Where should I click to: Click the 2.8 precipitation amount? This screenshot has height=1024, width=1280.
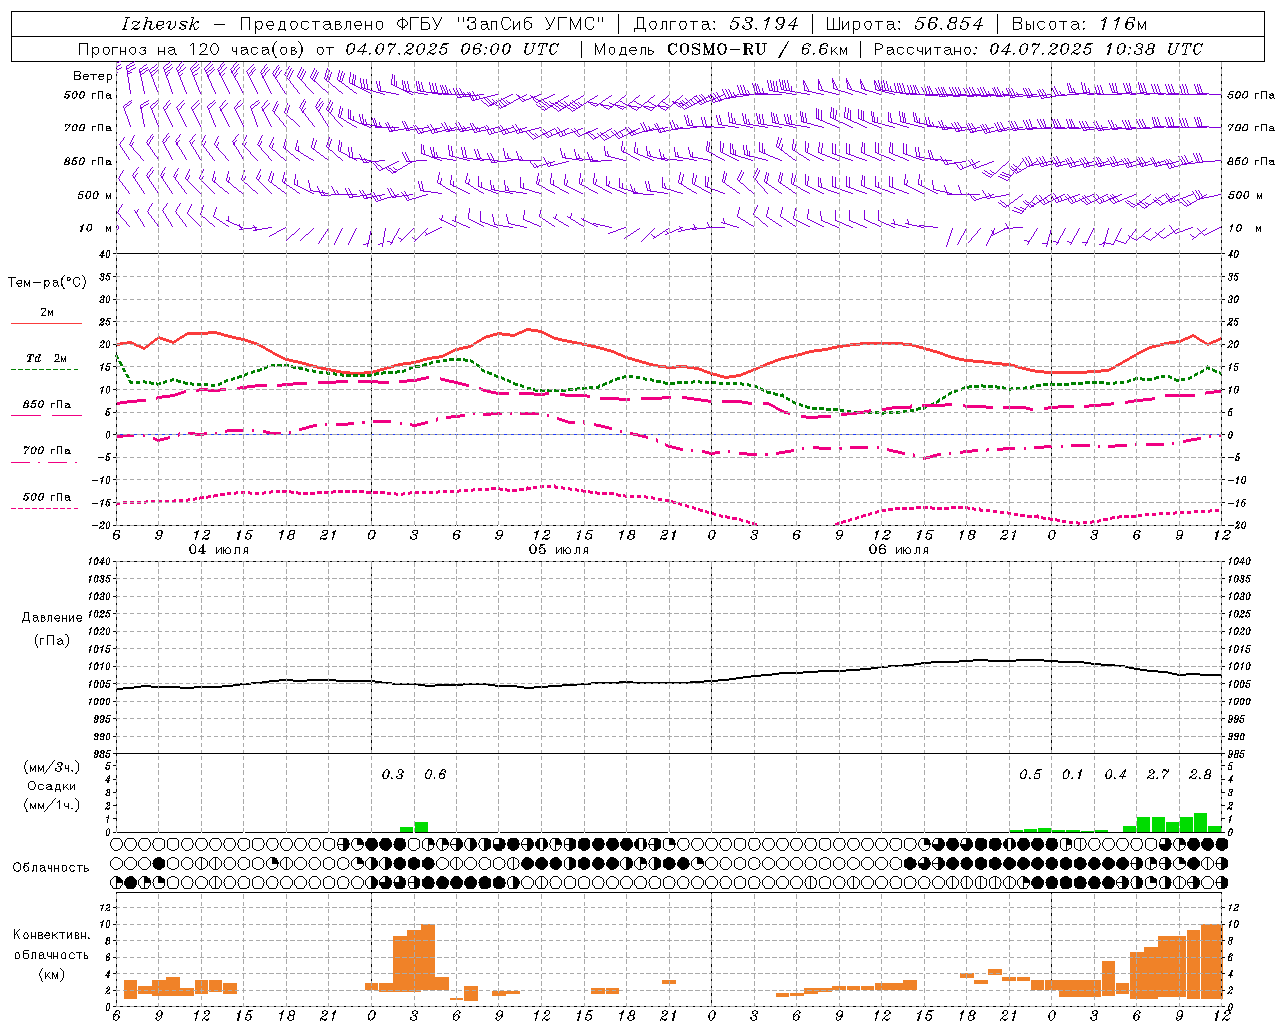(x=1200, y=774)
